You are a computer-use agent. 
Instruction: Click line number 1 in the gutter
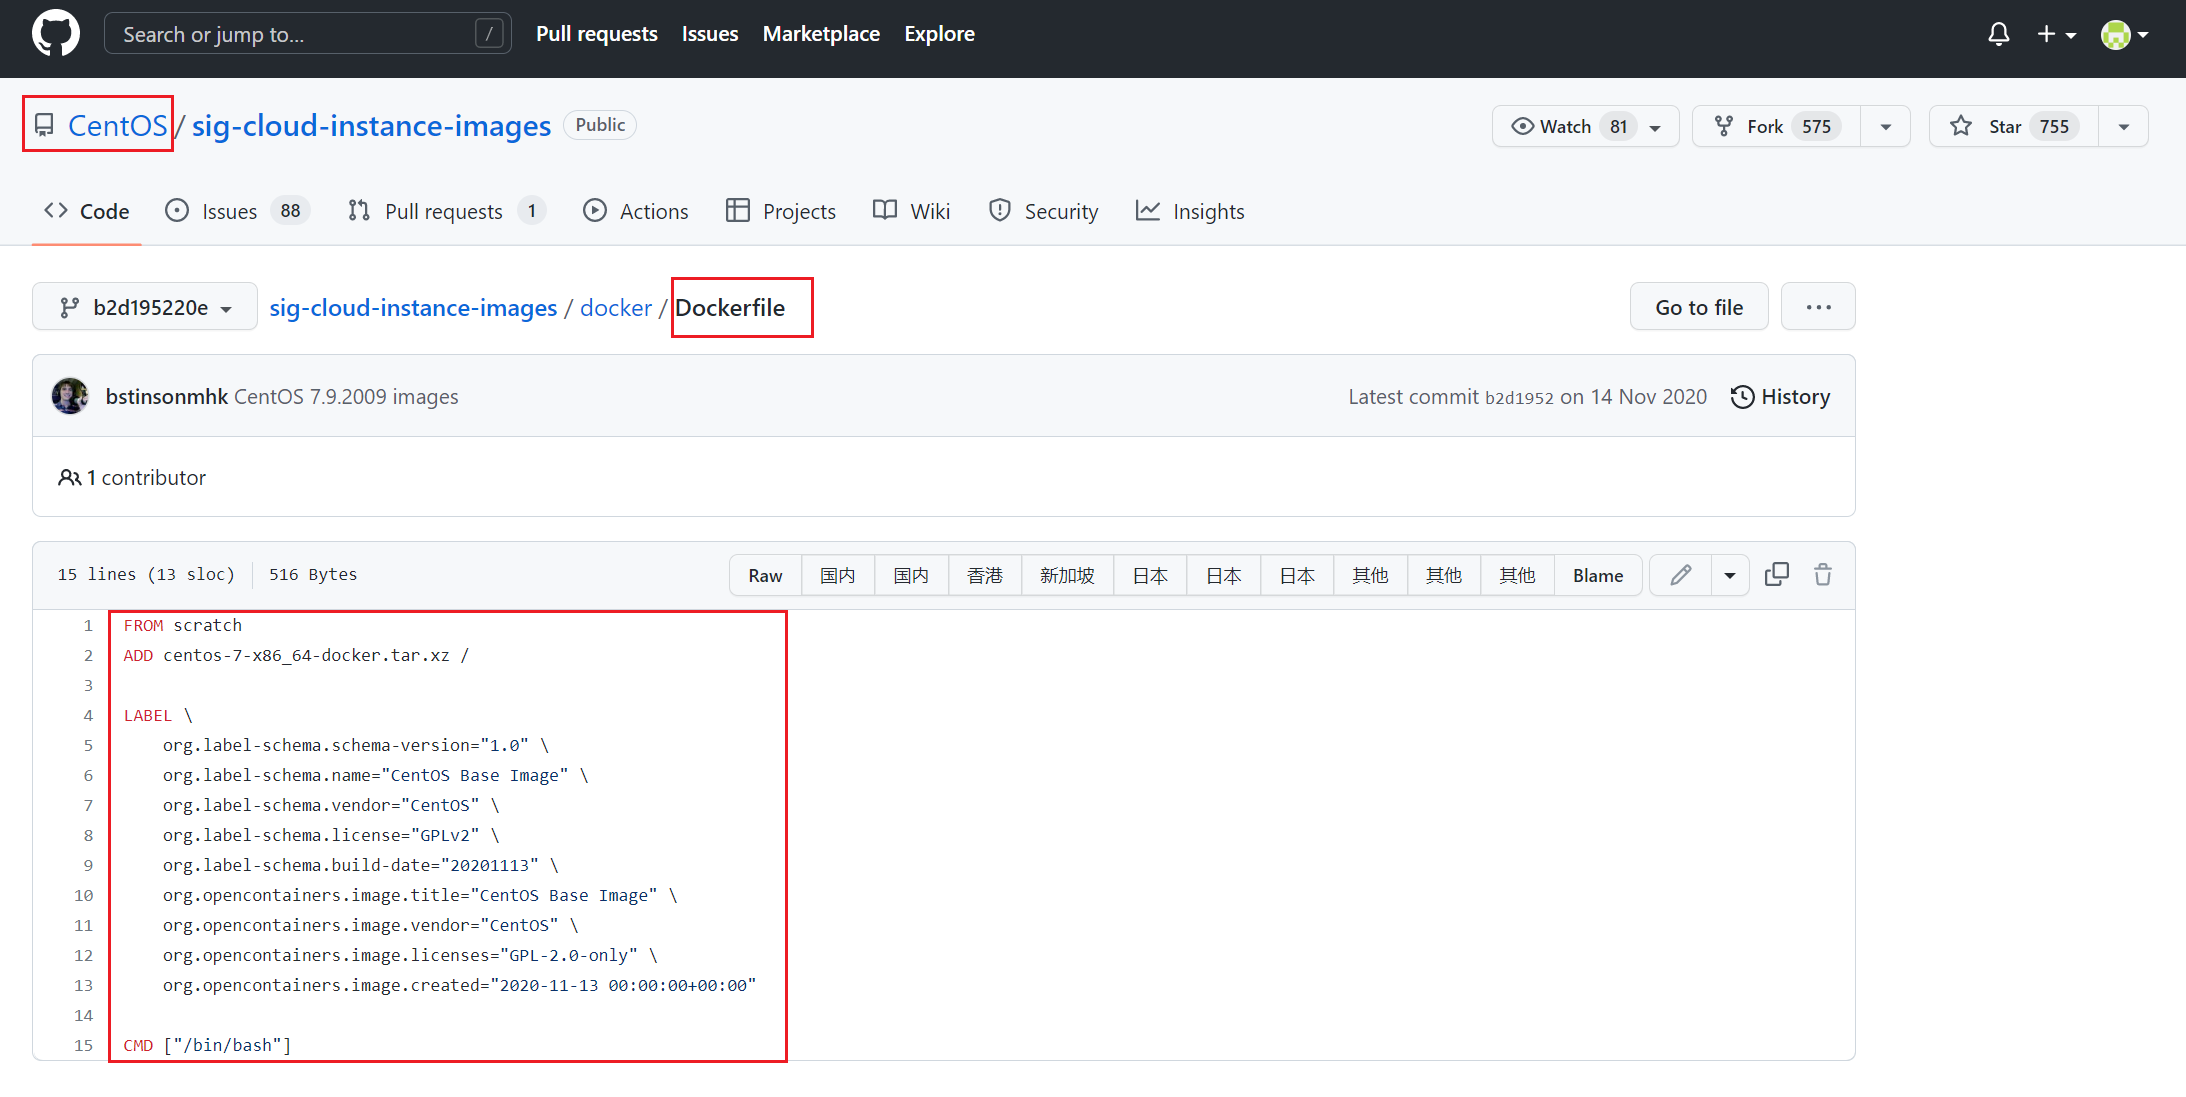pos(88,625)
